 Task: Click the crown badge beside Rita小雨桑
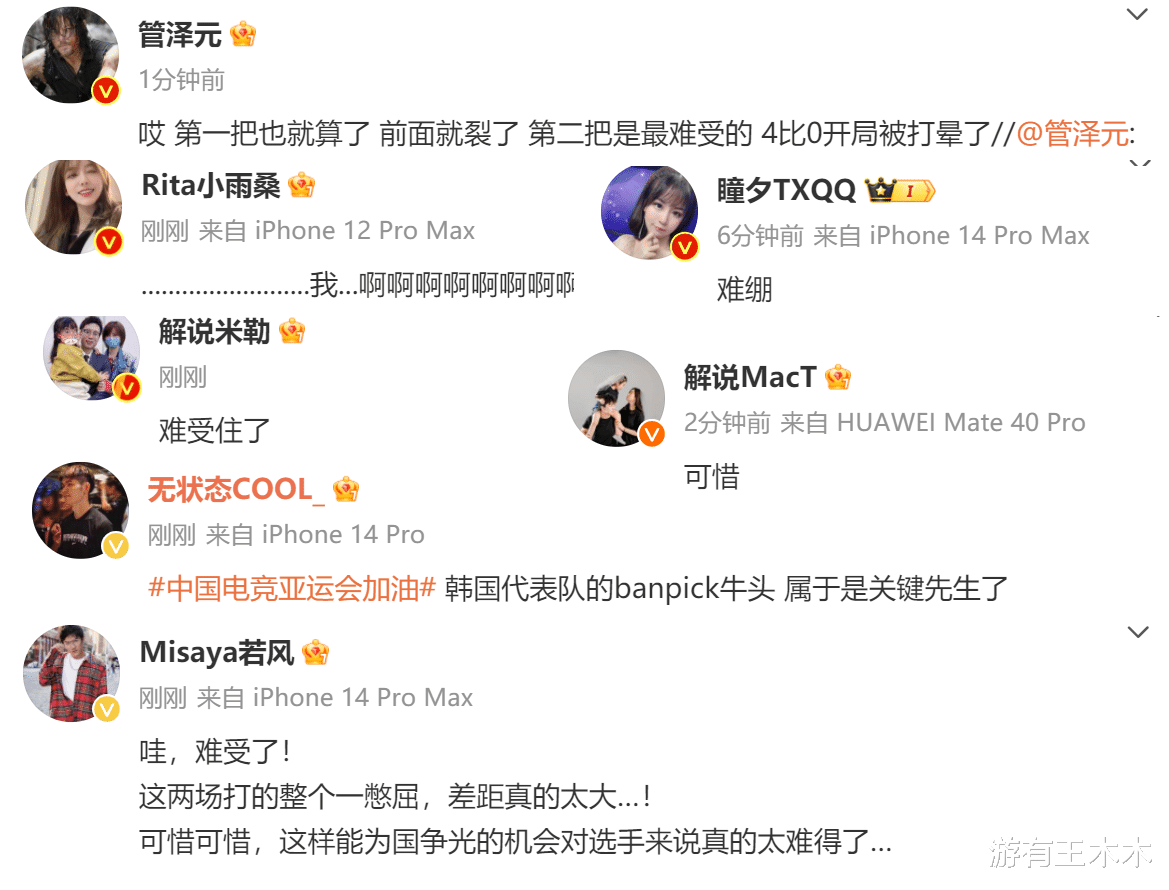tap(301, 185)
